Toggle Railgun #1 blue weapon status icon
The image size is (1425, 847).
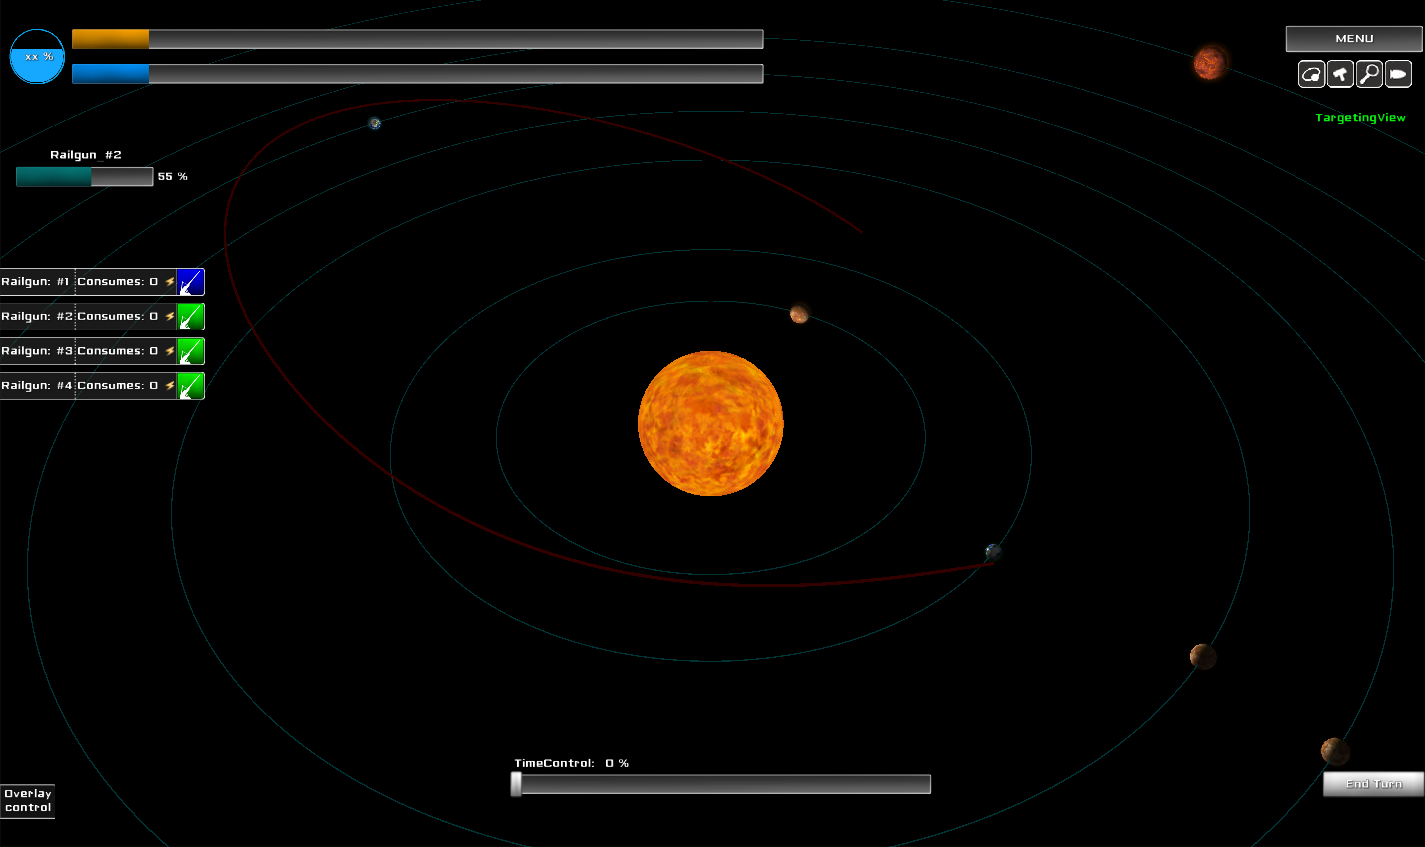[192, 281]
